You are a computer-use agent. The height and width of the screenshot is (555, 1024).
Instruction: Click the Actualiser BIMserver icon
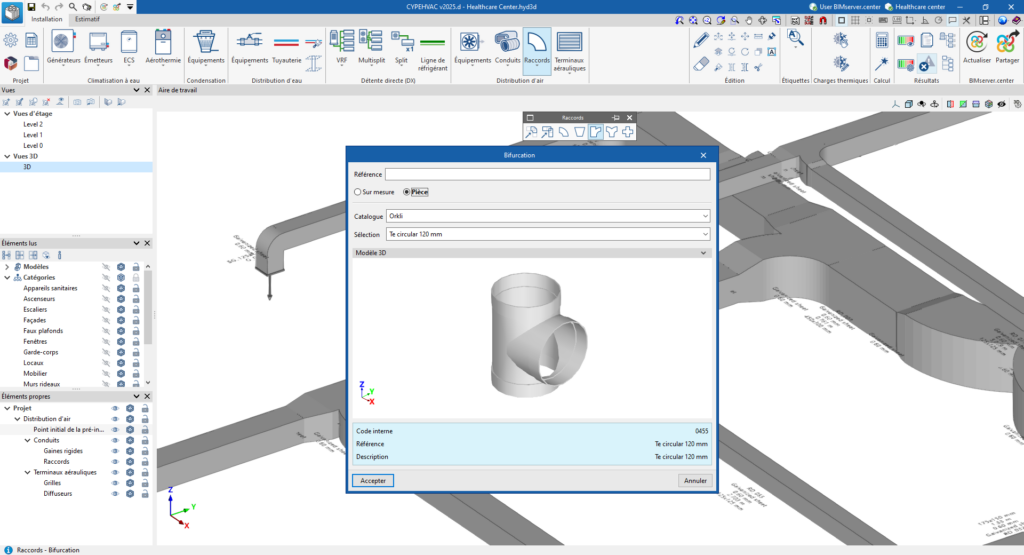click(977, 46)
